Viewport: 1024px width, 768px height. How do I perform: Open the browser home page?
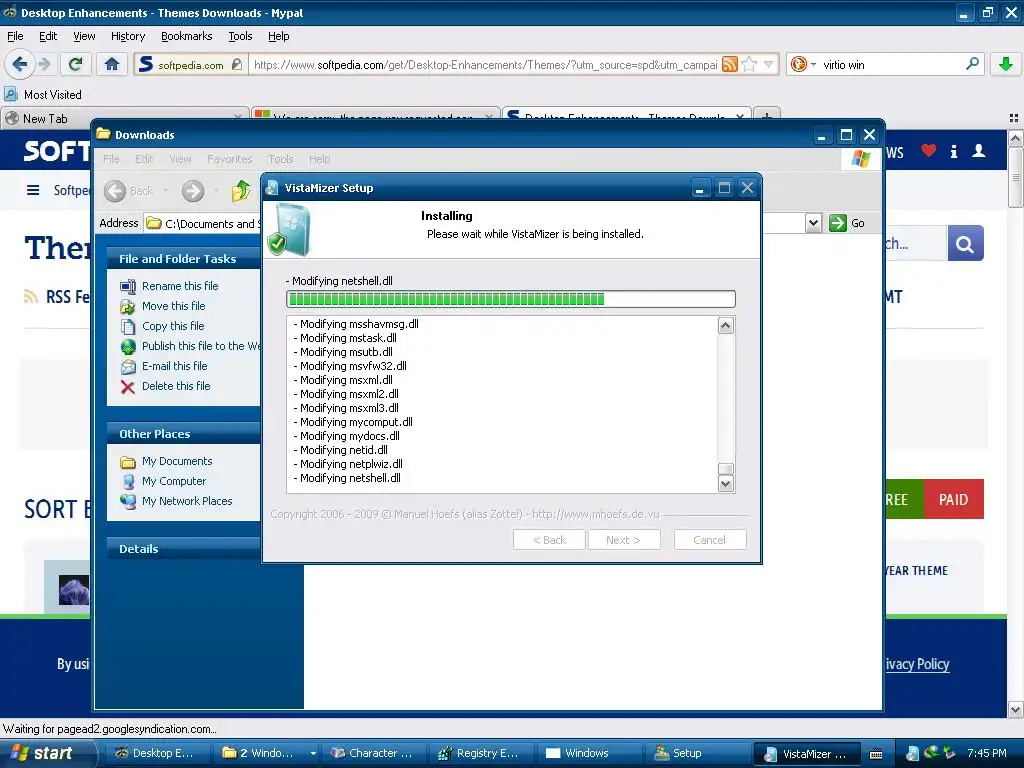(x=112, y=64)
